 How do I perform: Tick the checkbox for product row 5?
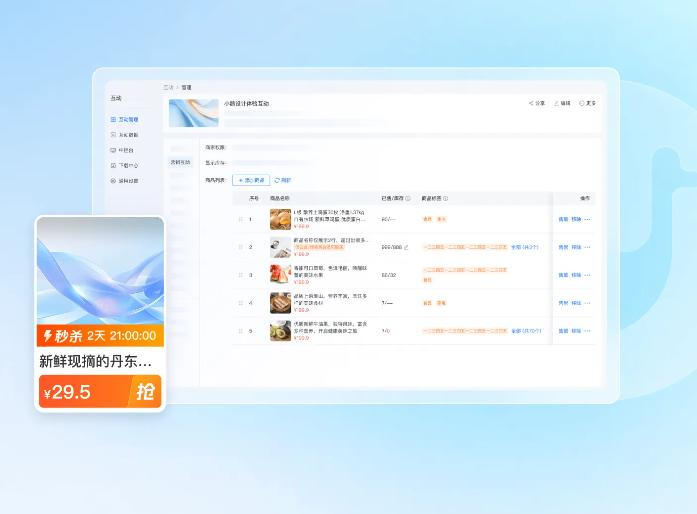[240, 330]
